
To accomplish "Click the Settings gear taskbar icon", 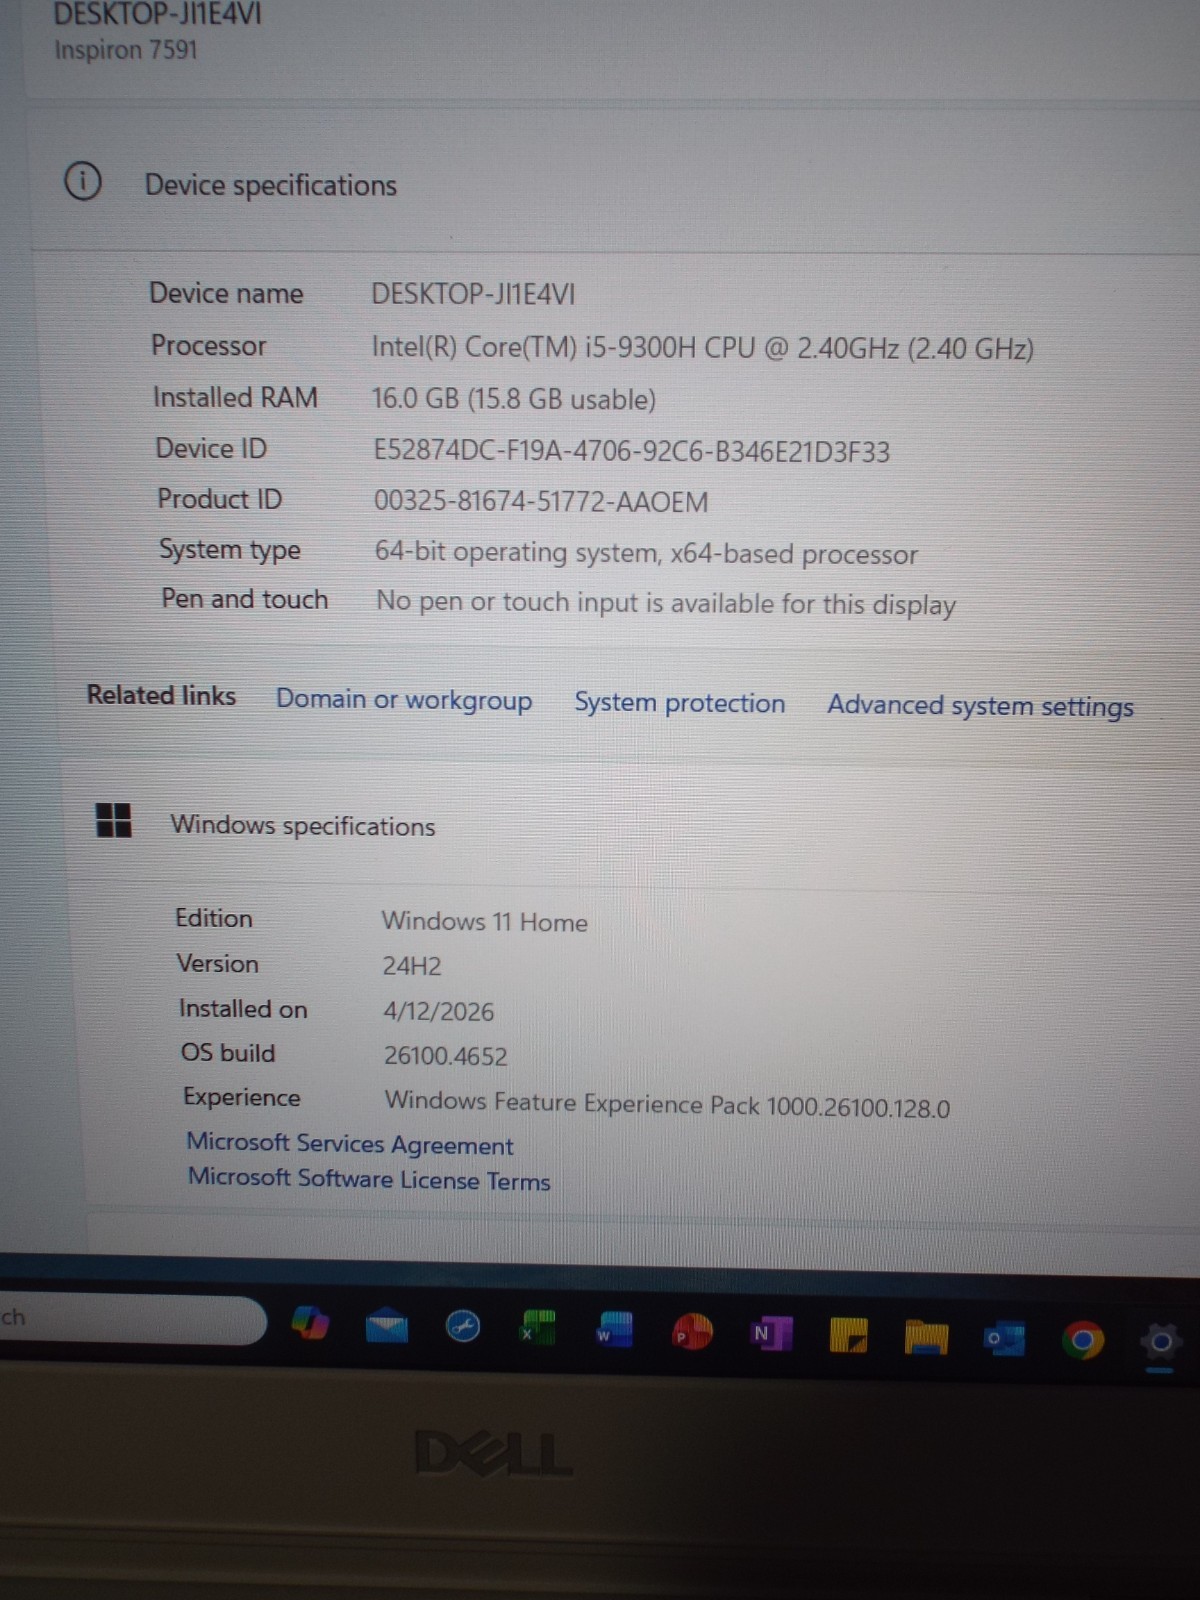I will [x=1160, y=1342].
